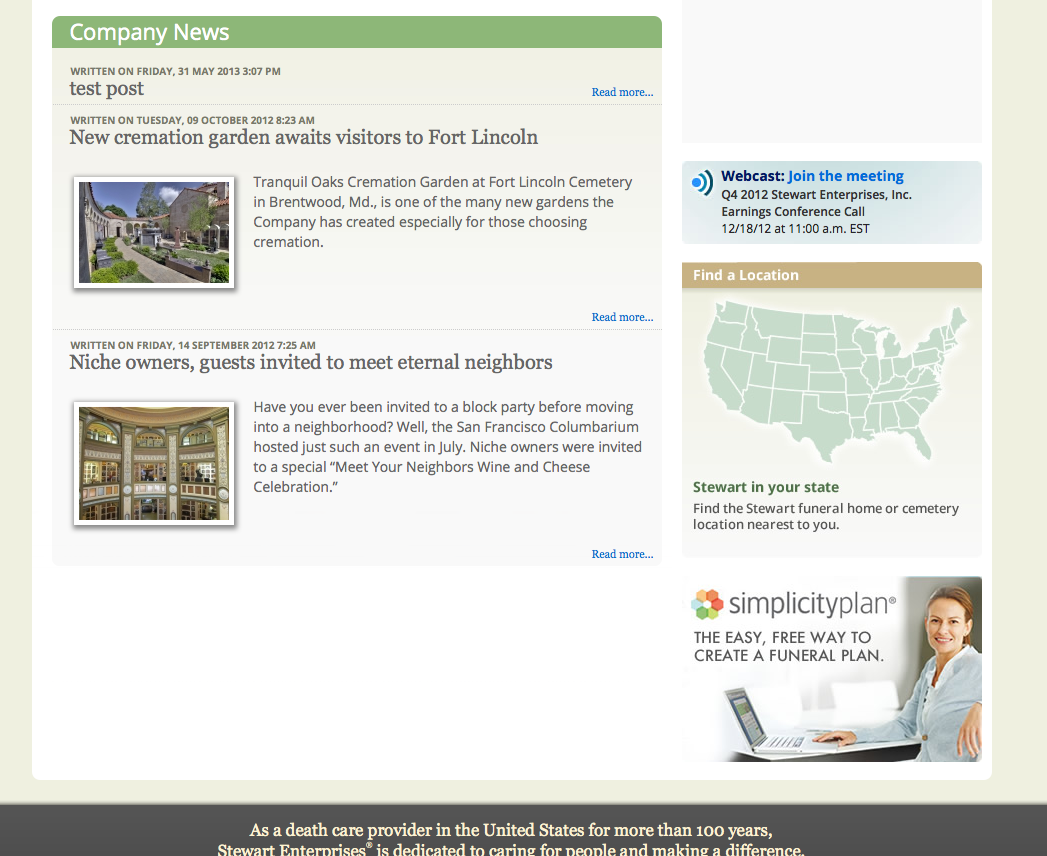
Task: Click the 'Company News' section header
Action: click(150, 32)
